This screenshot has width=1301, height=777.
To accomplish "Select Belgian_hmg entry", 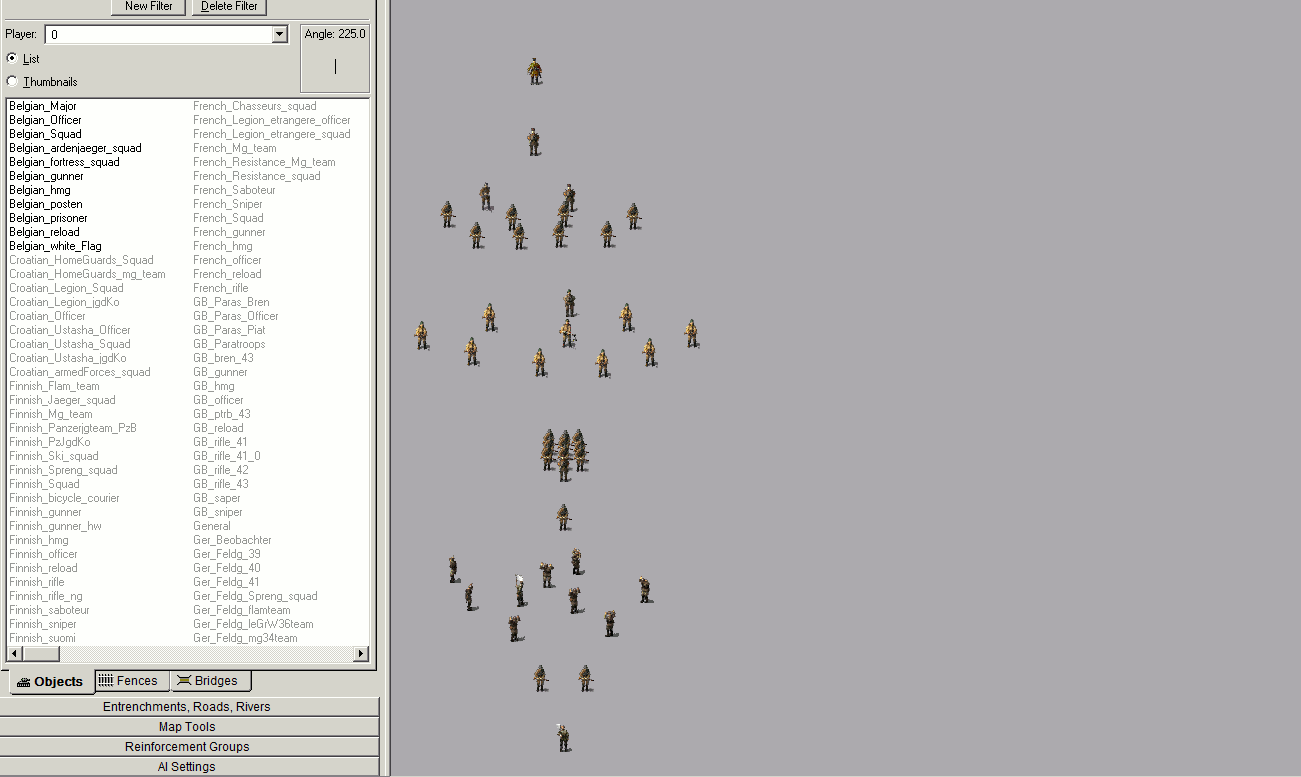I will [40, 190].
